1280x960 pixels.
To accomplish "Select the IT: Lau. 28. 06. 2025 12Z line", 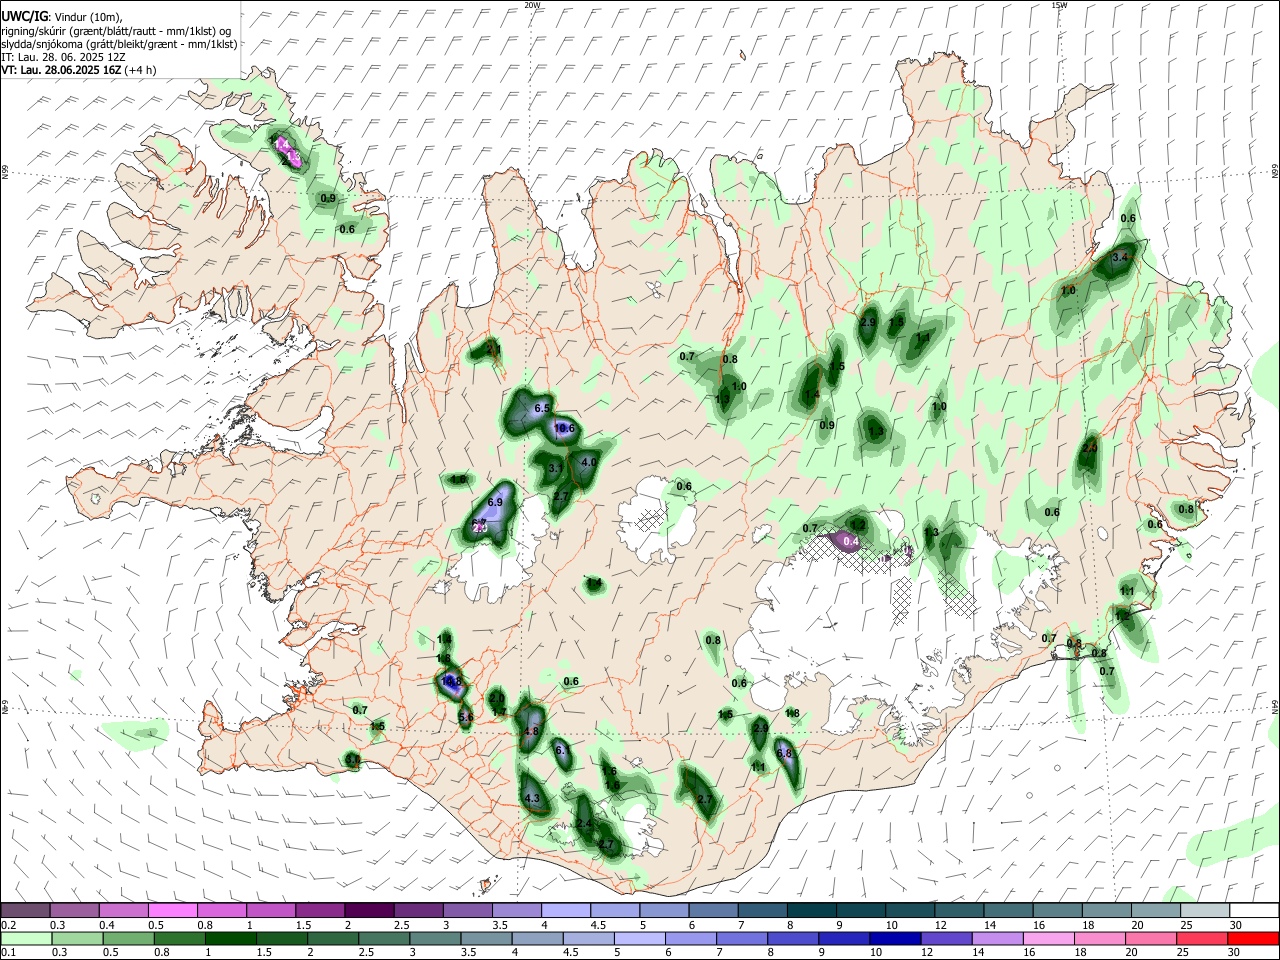I will (63, 57).
